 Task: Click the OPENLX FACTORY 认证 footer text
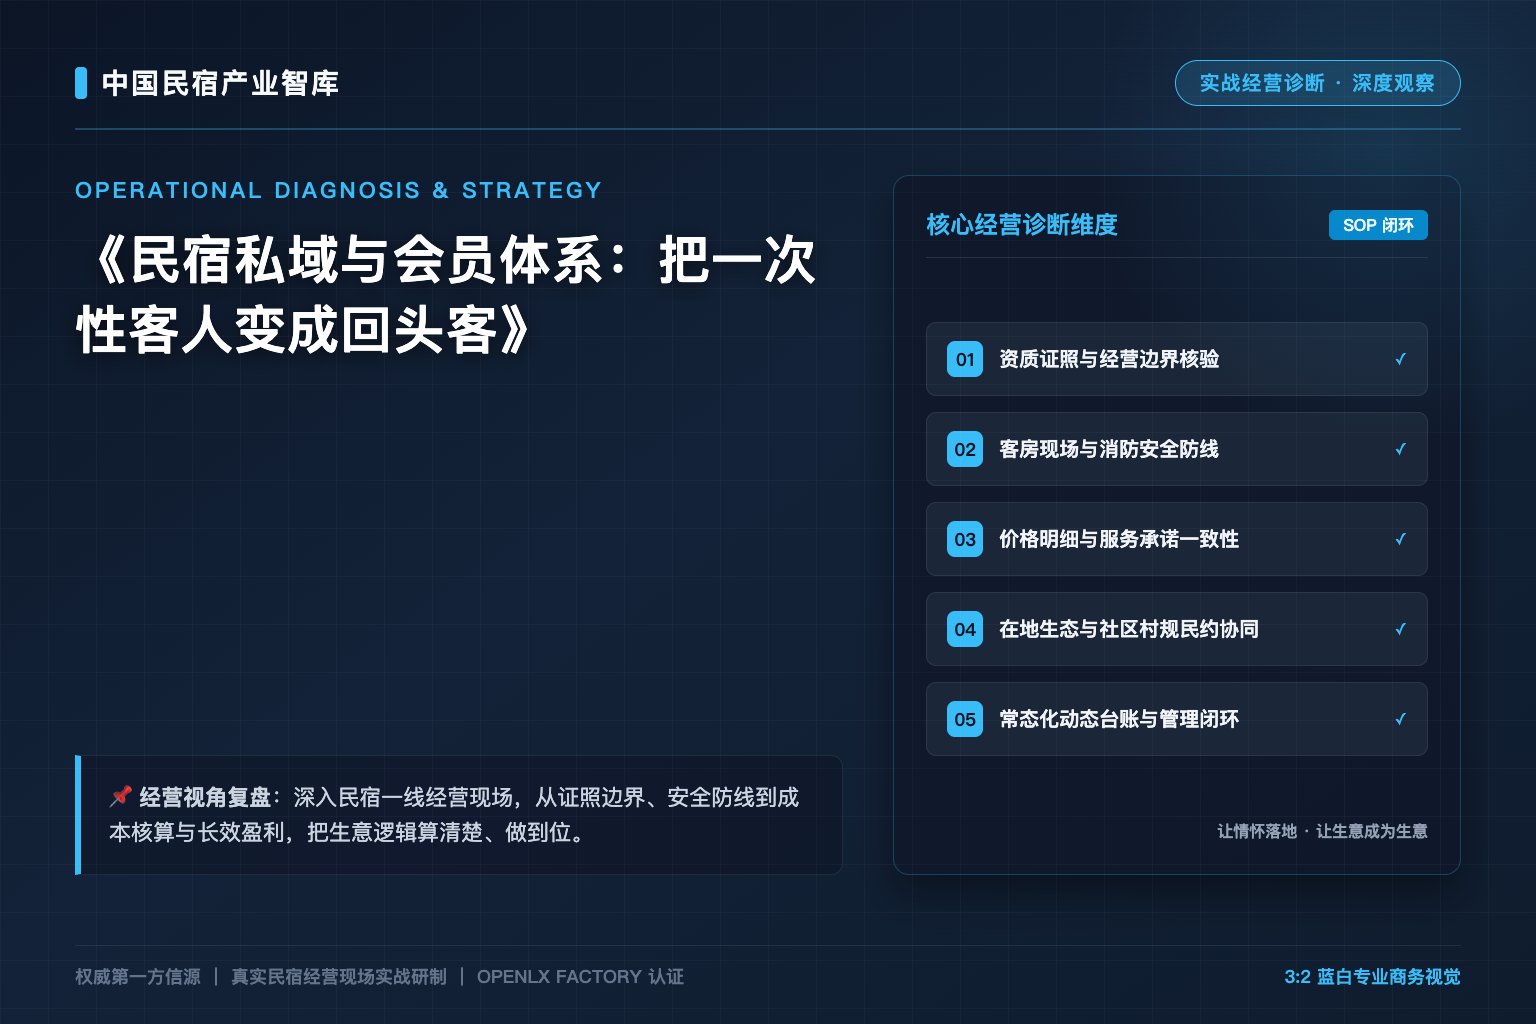[x=580, y=977]
